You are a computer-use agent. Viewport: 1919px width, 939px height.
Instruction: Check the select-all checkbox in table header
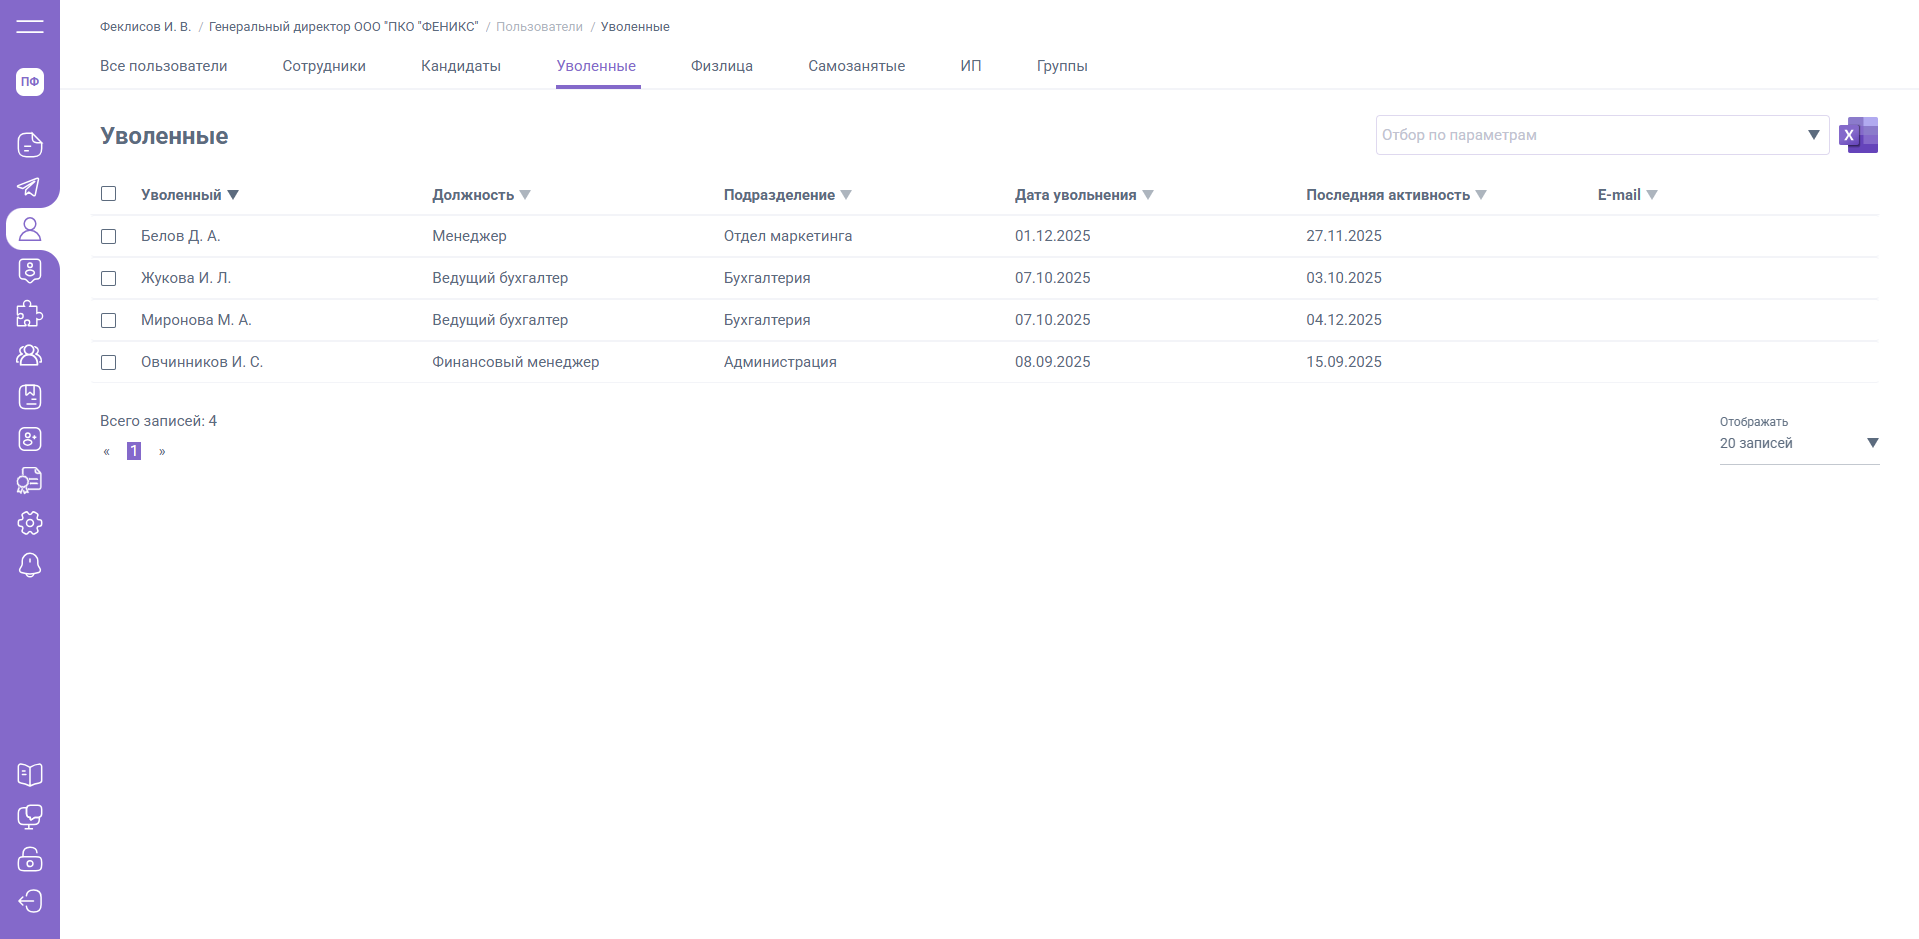point(109,194)
